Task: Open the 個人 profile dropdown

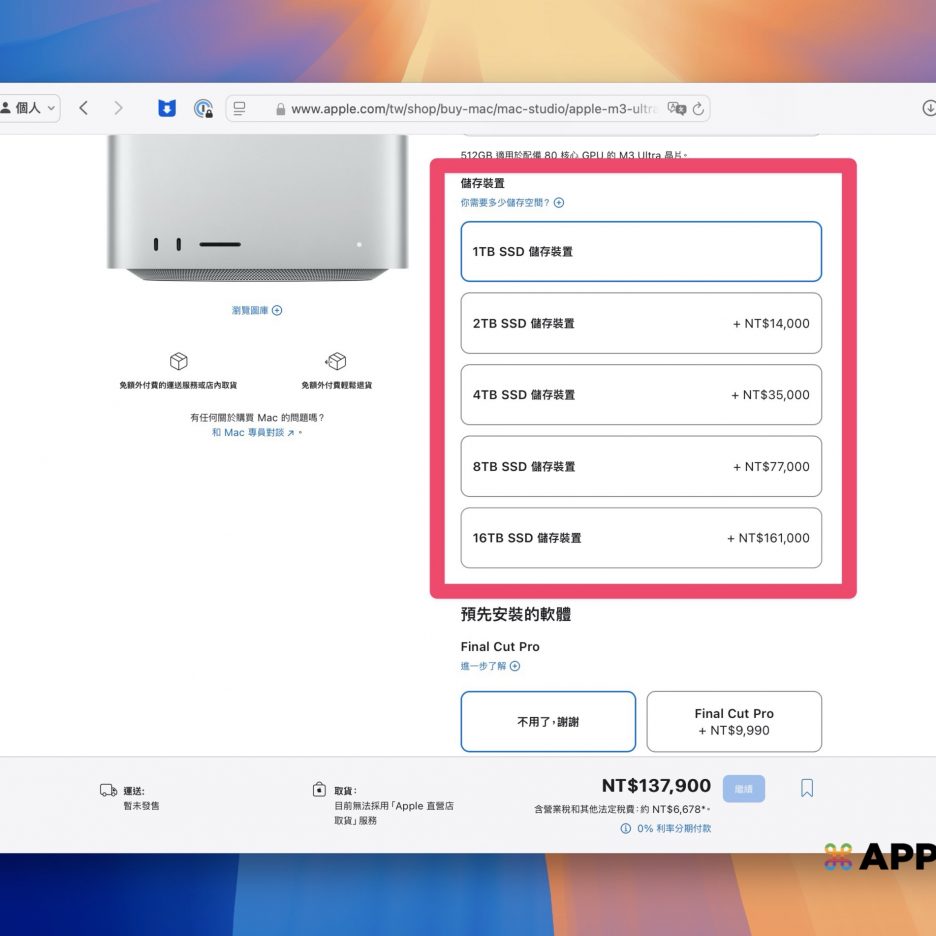Action: click(x=30, y=108)
